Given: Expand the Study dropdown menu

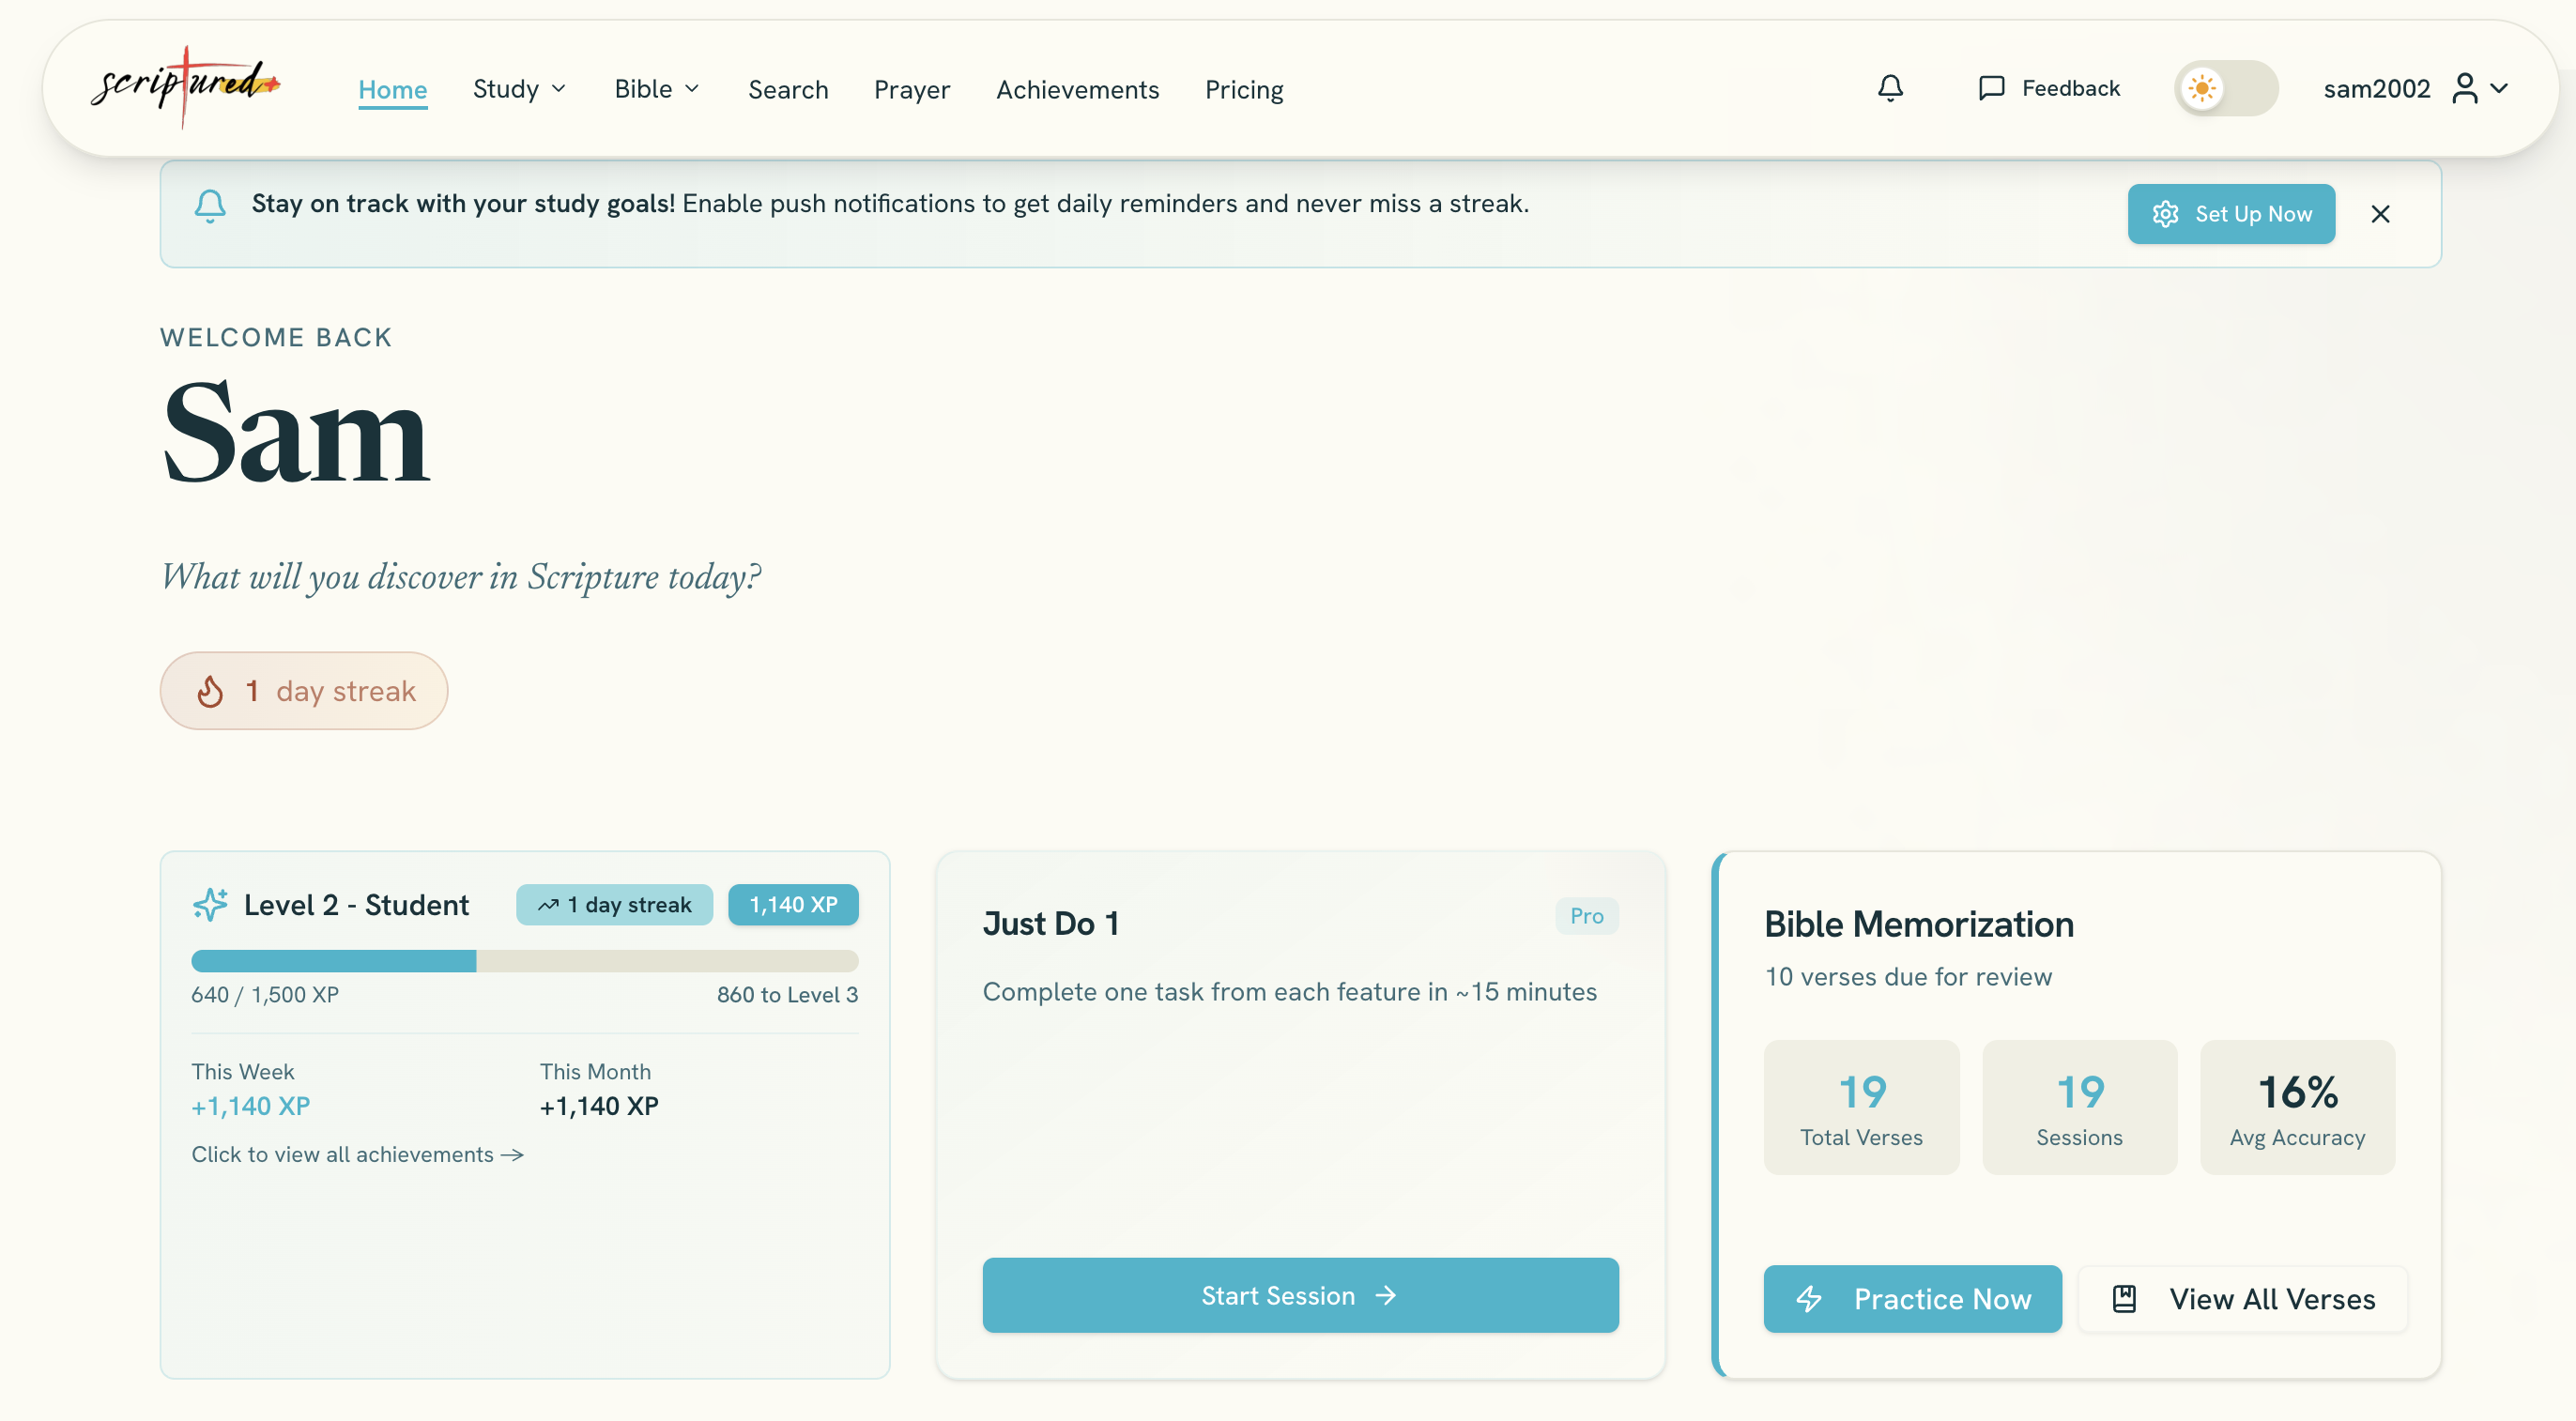Looking at the screenshot, I should (x=520, y=89).
